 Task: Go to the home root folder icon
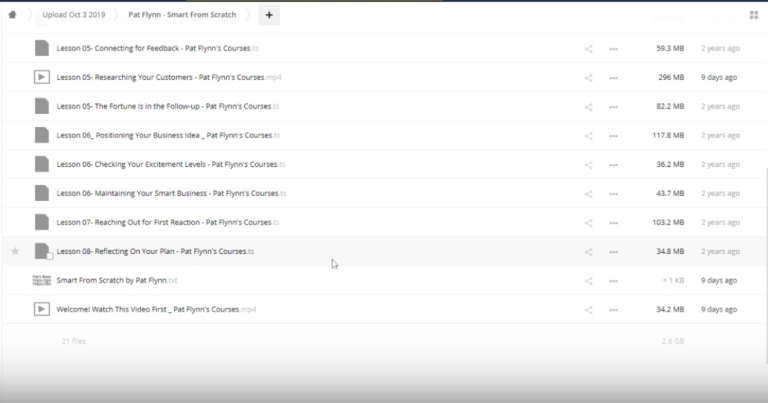point(12,15)
